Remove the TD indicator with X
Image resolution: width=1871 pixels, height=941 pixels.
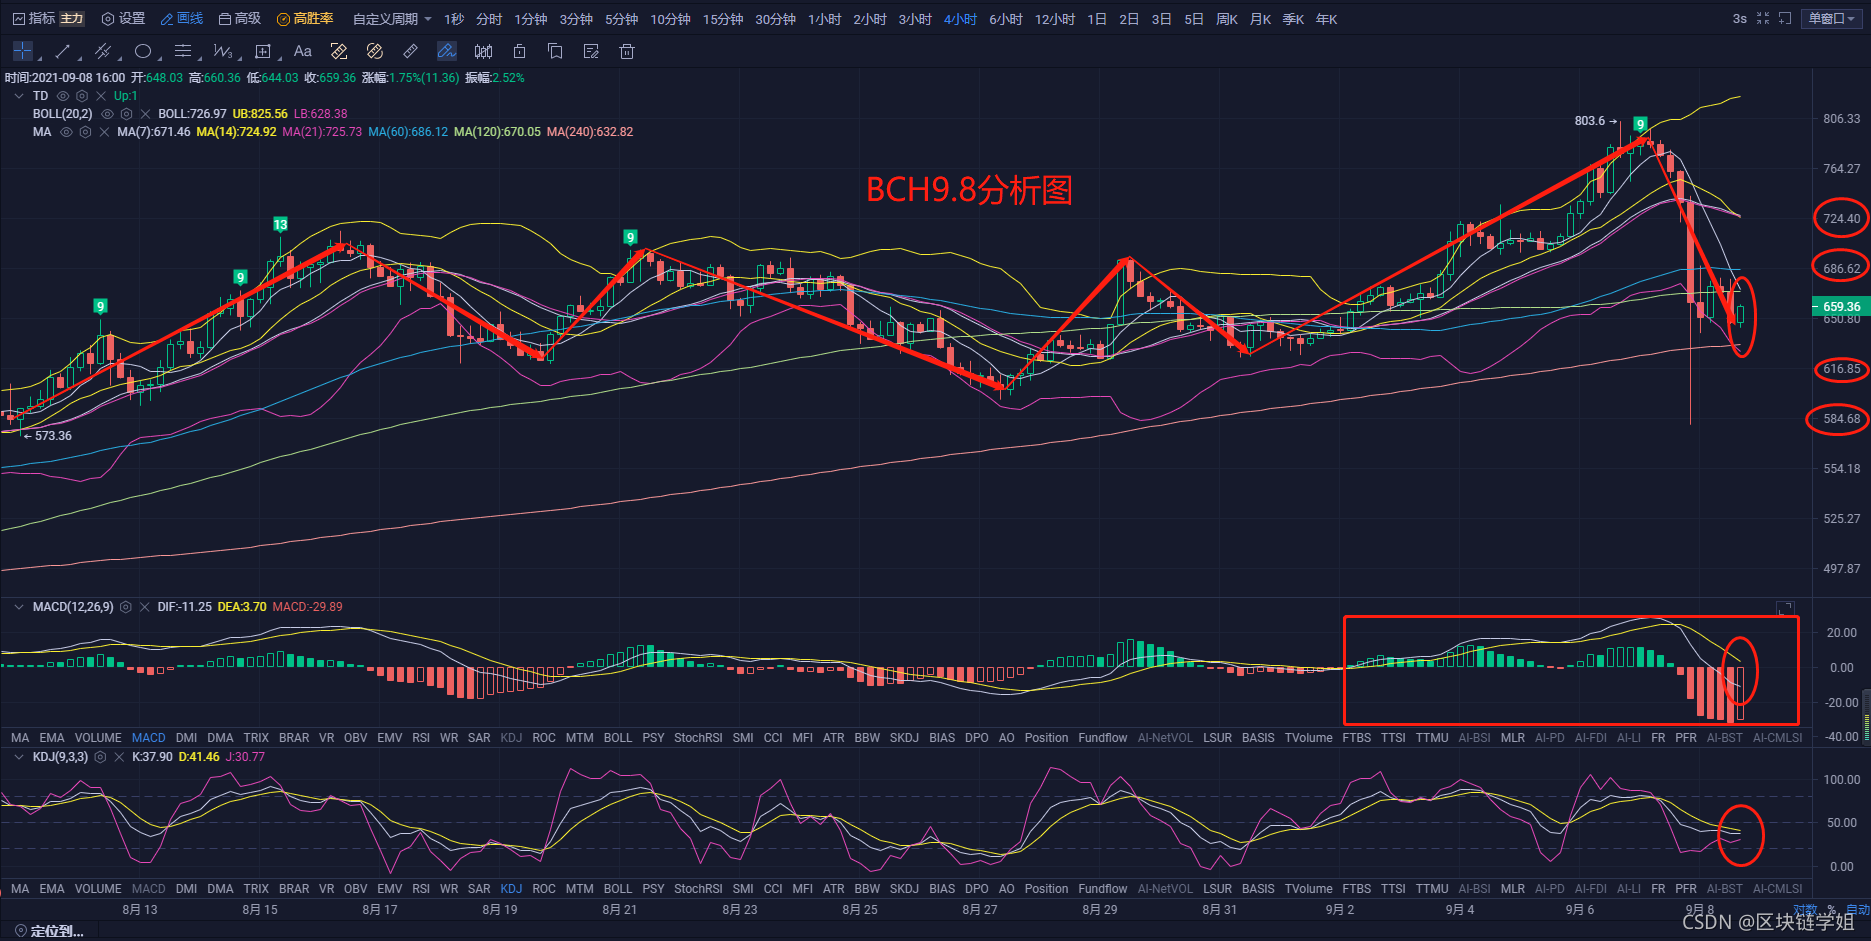tap(101, 96)
